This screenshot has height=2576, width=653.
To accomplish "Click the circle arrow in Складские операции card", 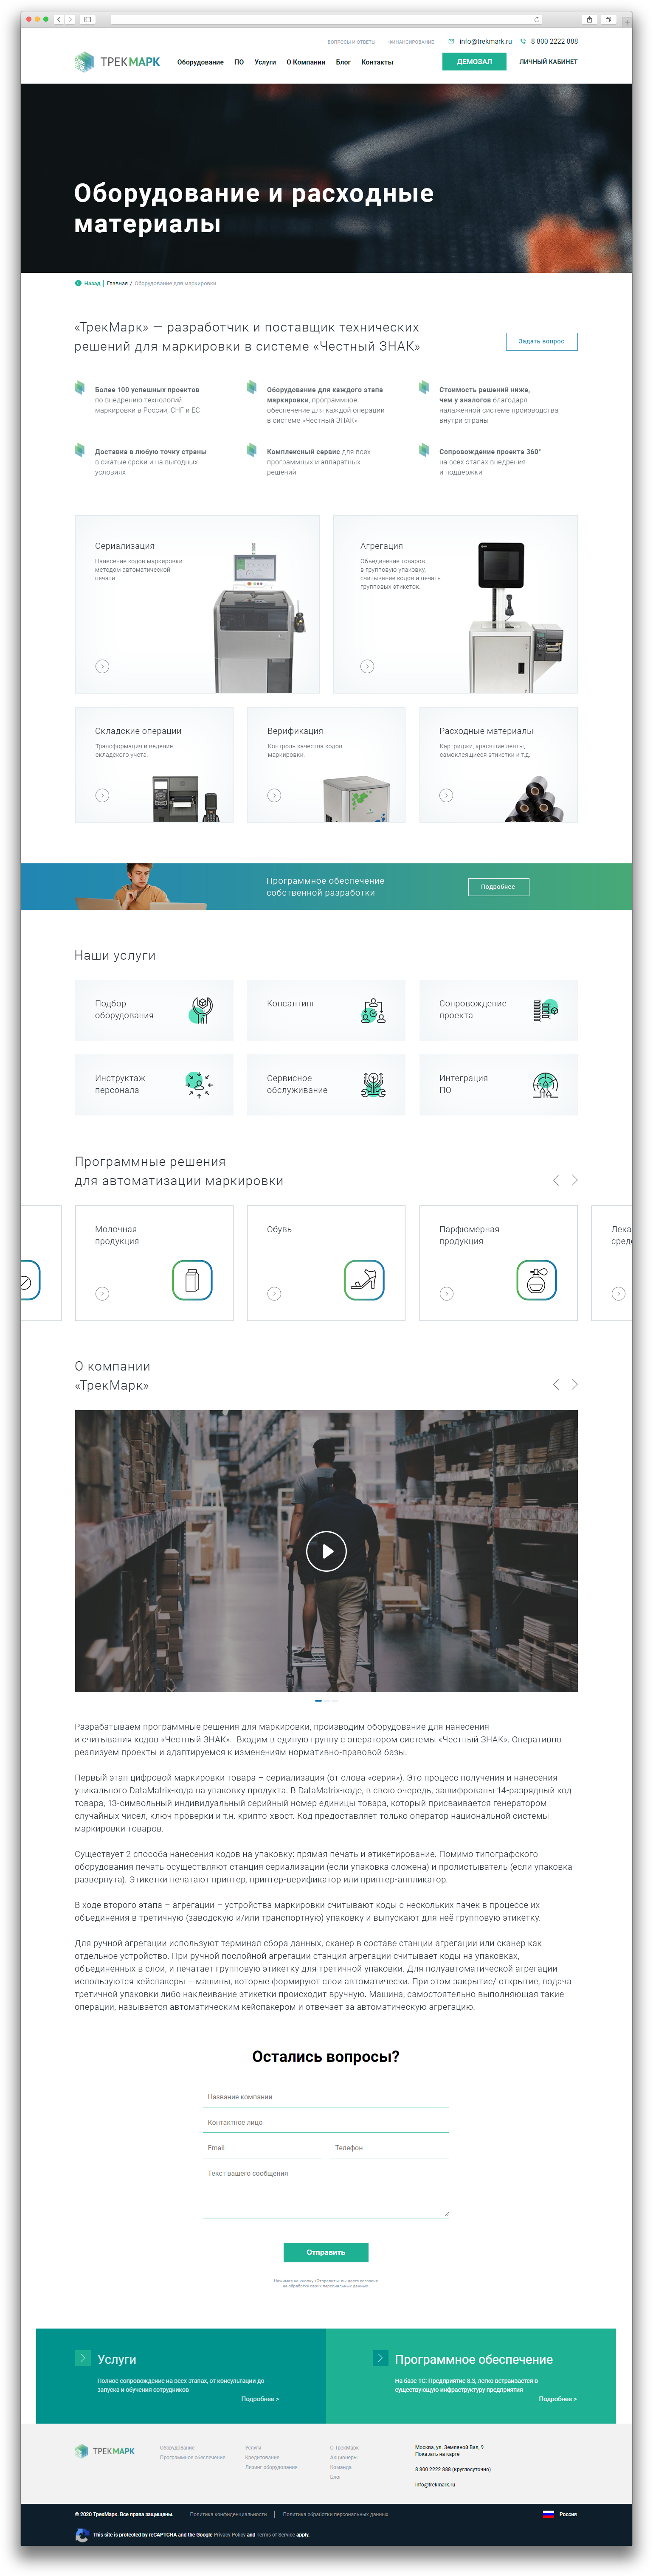I will tap(102, 795).
